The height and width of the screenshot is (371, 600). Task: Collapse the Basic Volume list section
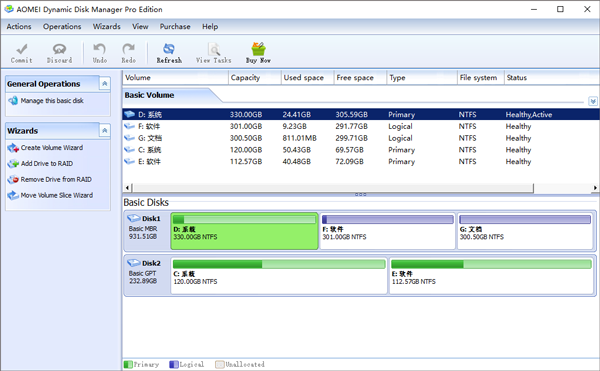tap(593, 101)
